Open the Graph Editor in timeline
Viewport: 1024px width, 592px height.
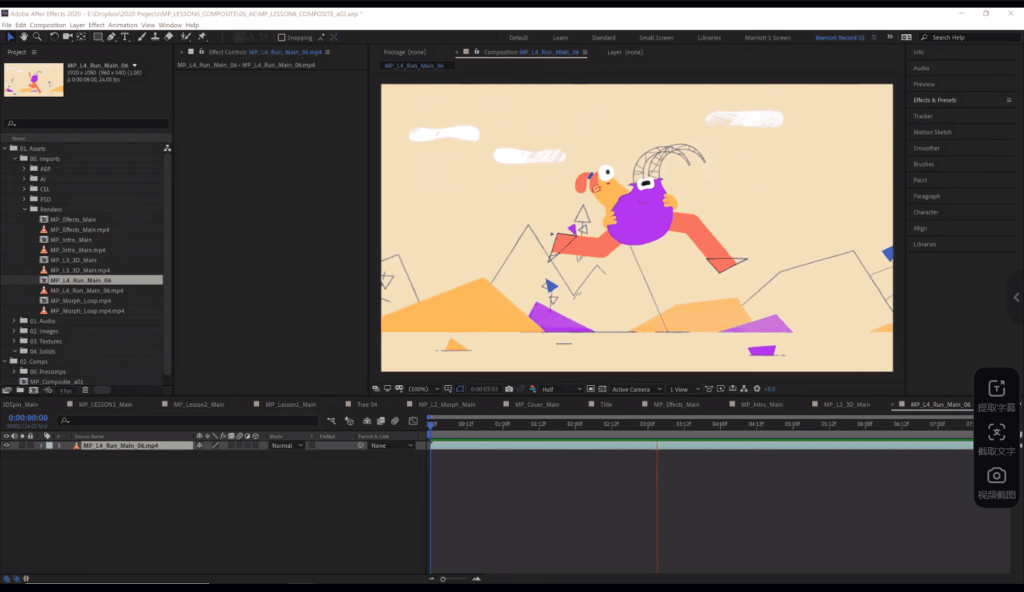pyautogui.click(x=413, y=421)
